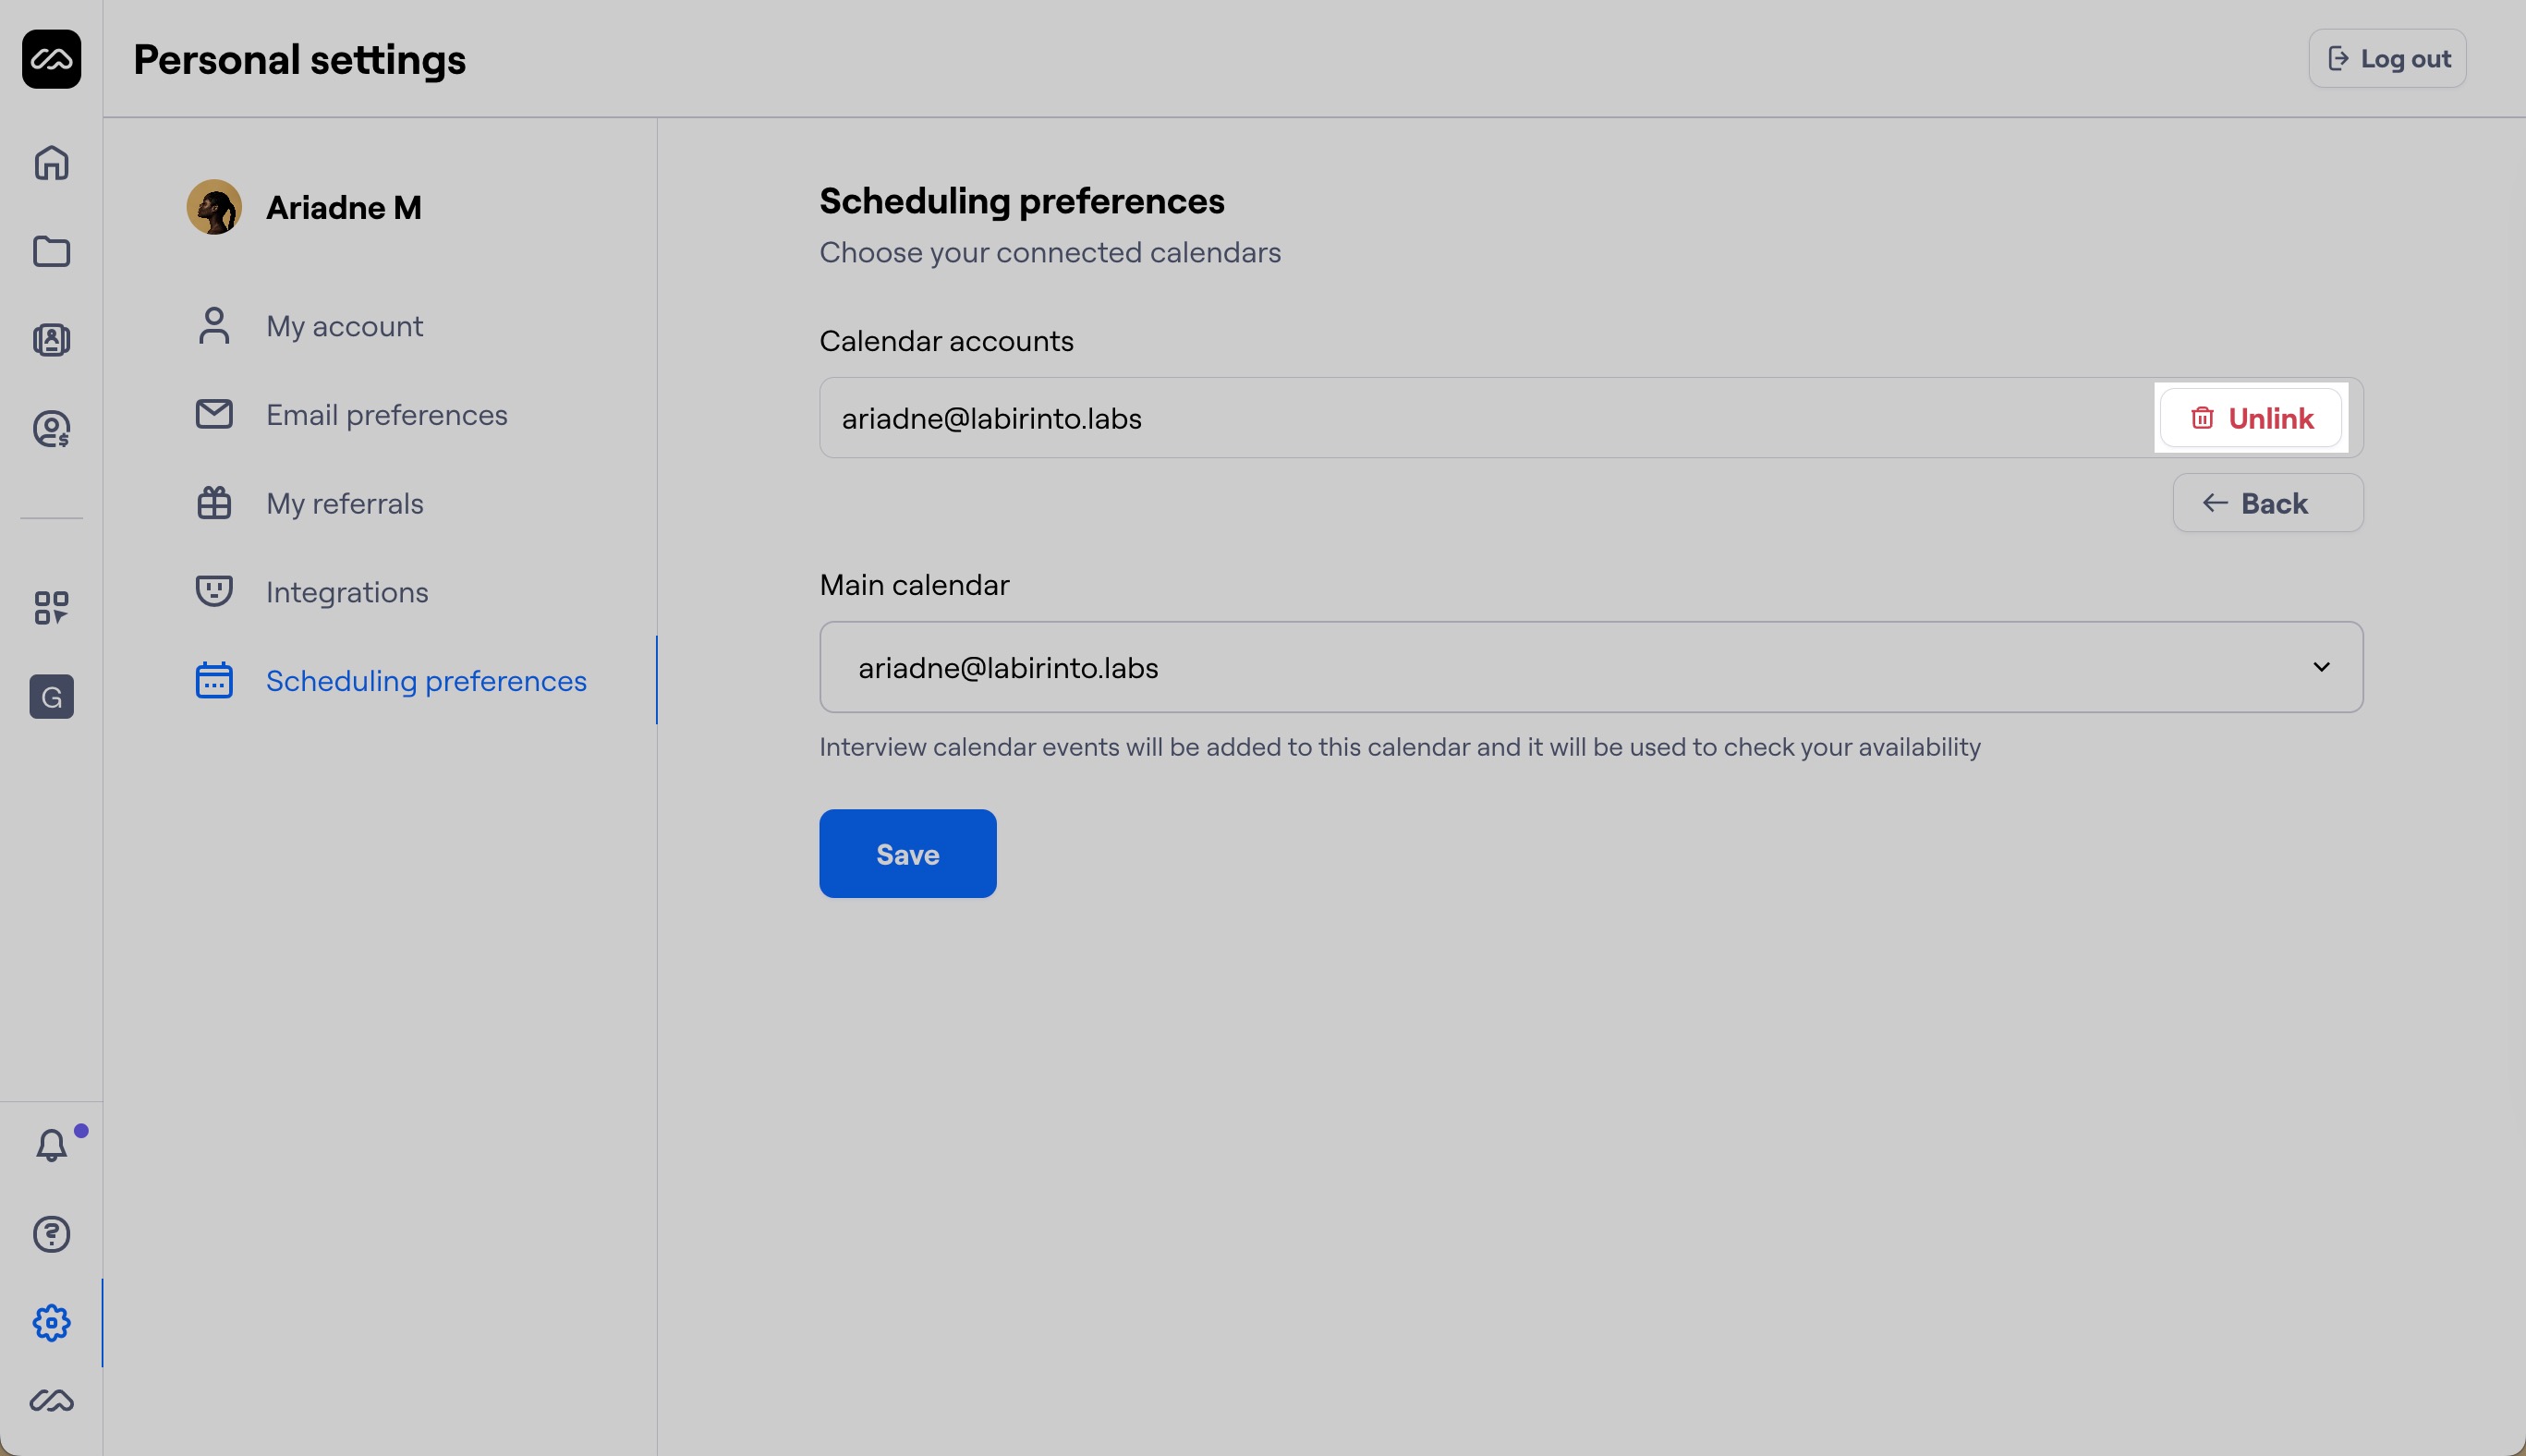The width and height of the screenshot is (2526, 1456).
Task: Click the Main calendar dropdown chevron arrow
Action: [2321, 667]
